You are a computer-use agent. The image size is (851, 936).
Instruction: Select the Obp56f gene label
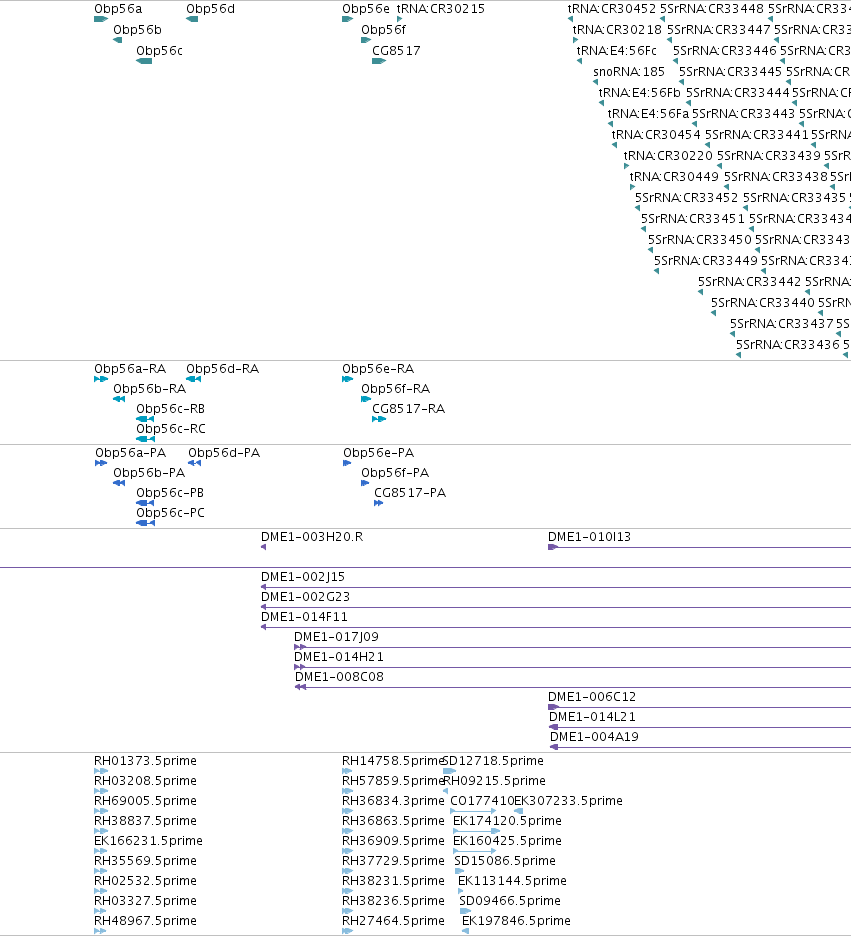[383, 30]
